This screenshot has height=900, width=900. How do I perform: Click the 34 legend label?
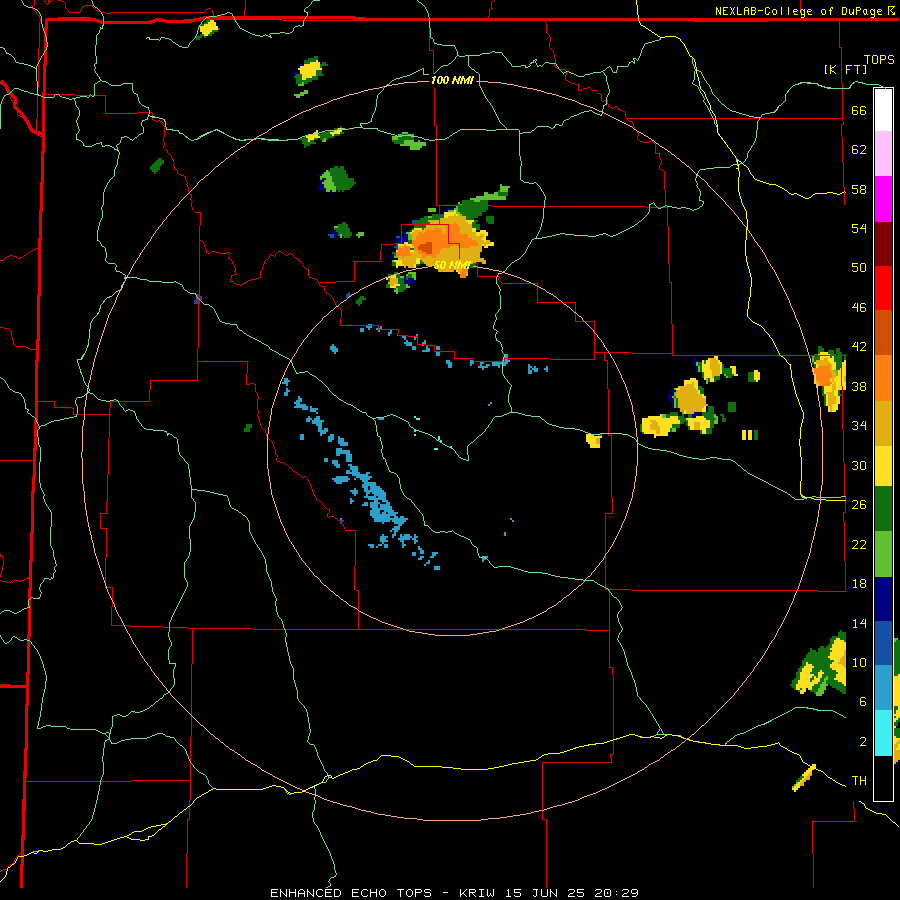click(859, 426)
